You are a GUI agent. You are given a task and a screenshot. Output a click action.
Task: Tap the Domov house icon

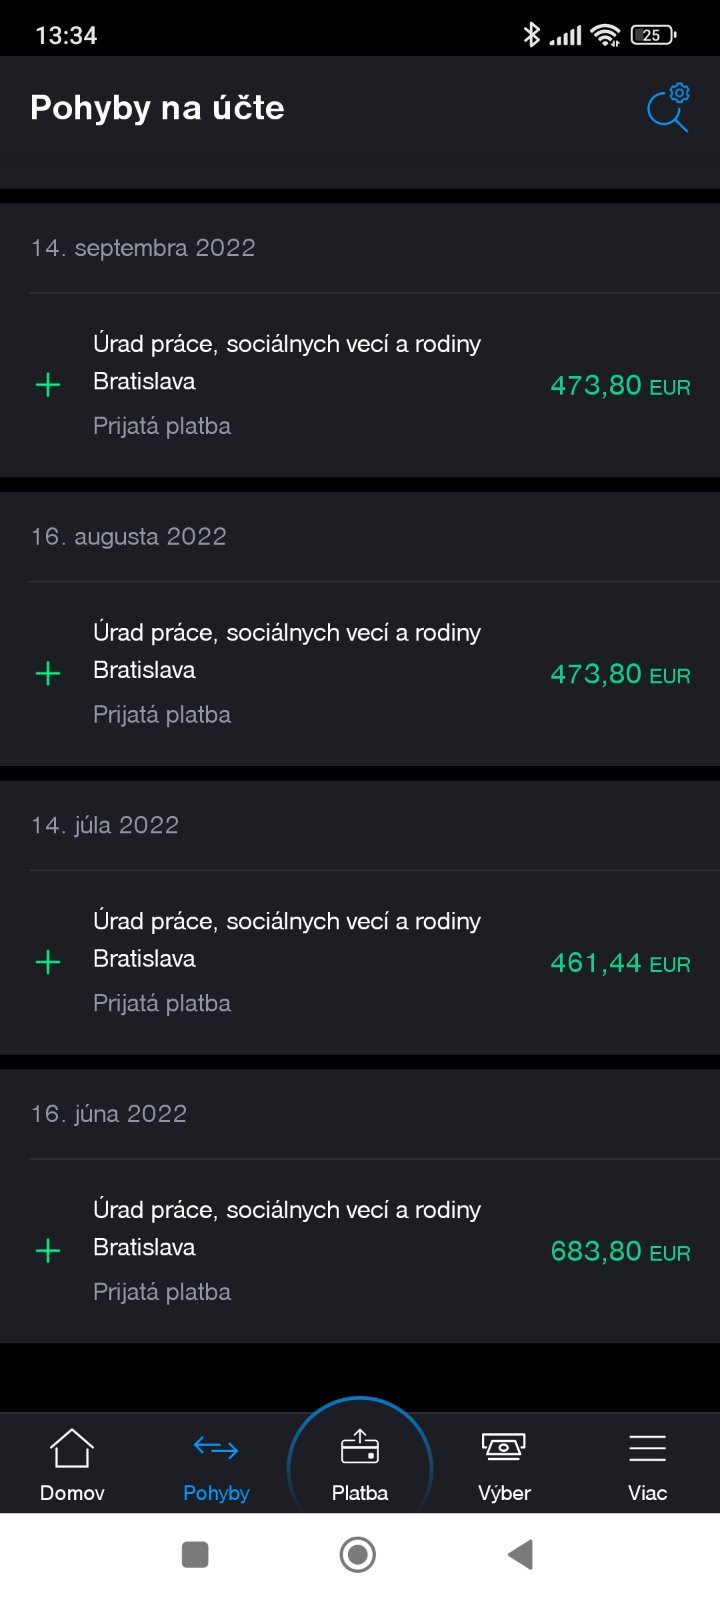[x=72, y=1448]
